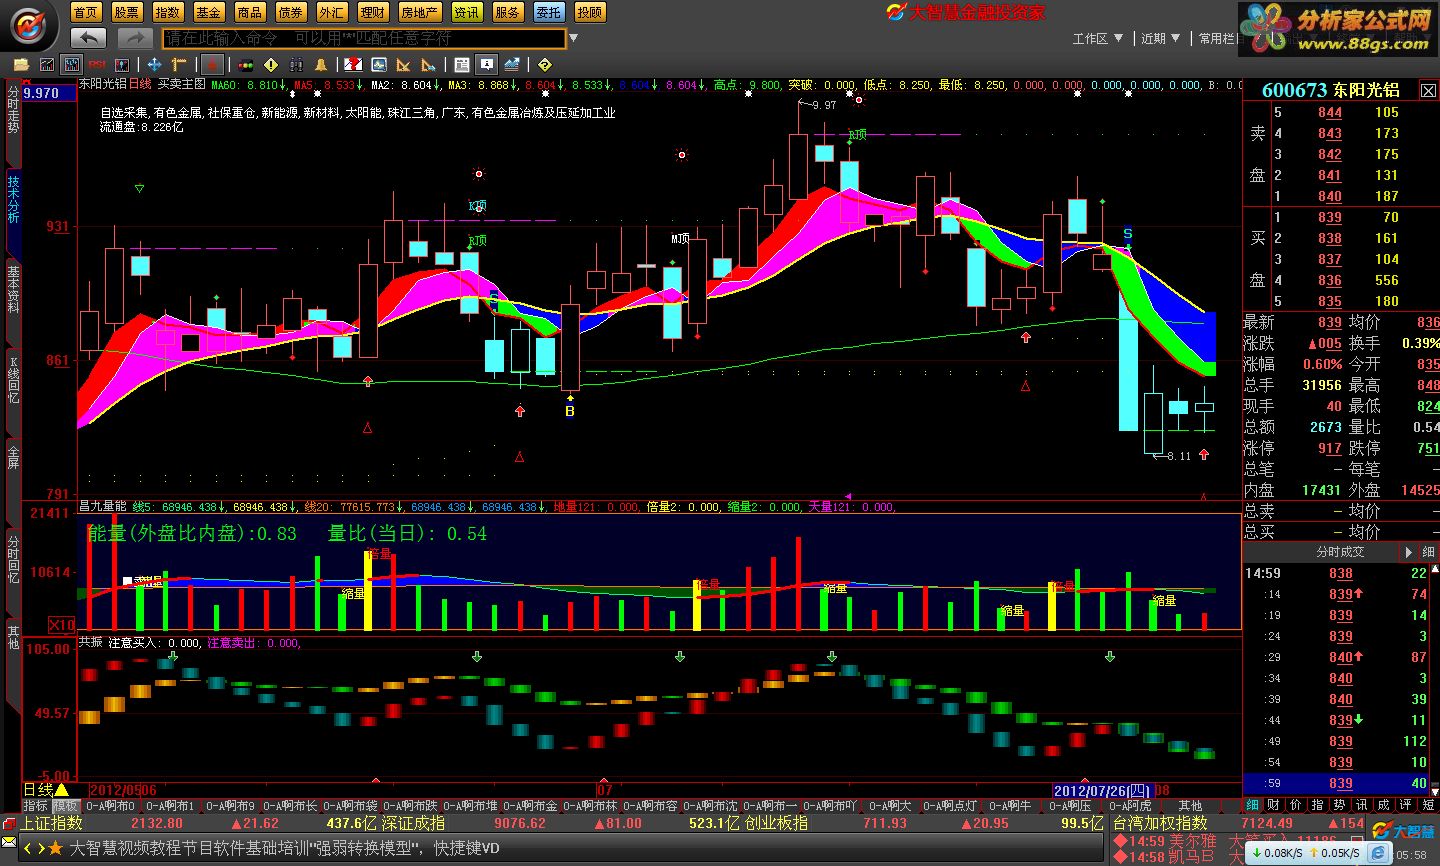This screenshot has height=866, width=1440.
Task: Select the triangle ruler with pencil icon
Action: [x=428, y=65]
